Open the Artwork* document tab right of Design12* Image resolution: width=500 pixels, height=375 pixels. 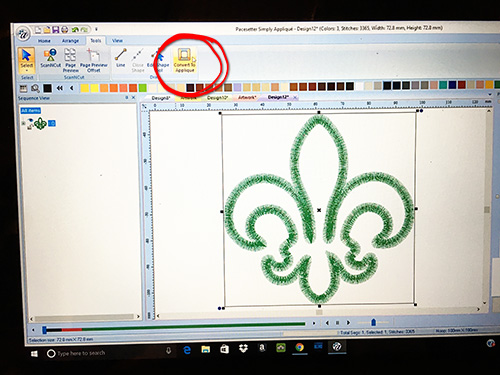point(247,97)
